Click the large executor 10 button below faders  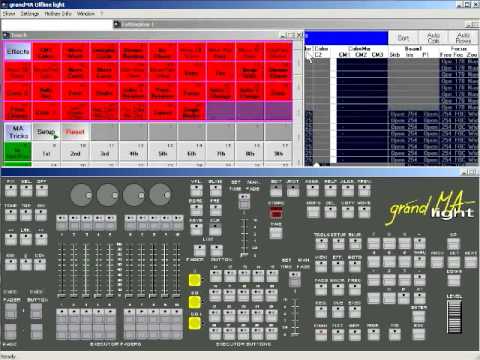(177, 324)
